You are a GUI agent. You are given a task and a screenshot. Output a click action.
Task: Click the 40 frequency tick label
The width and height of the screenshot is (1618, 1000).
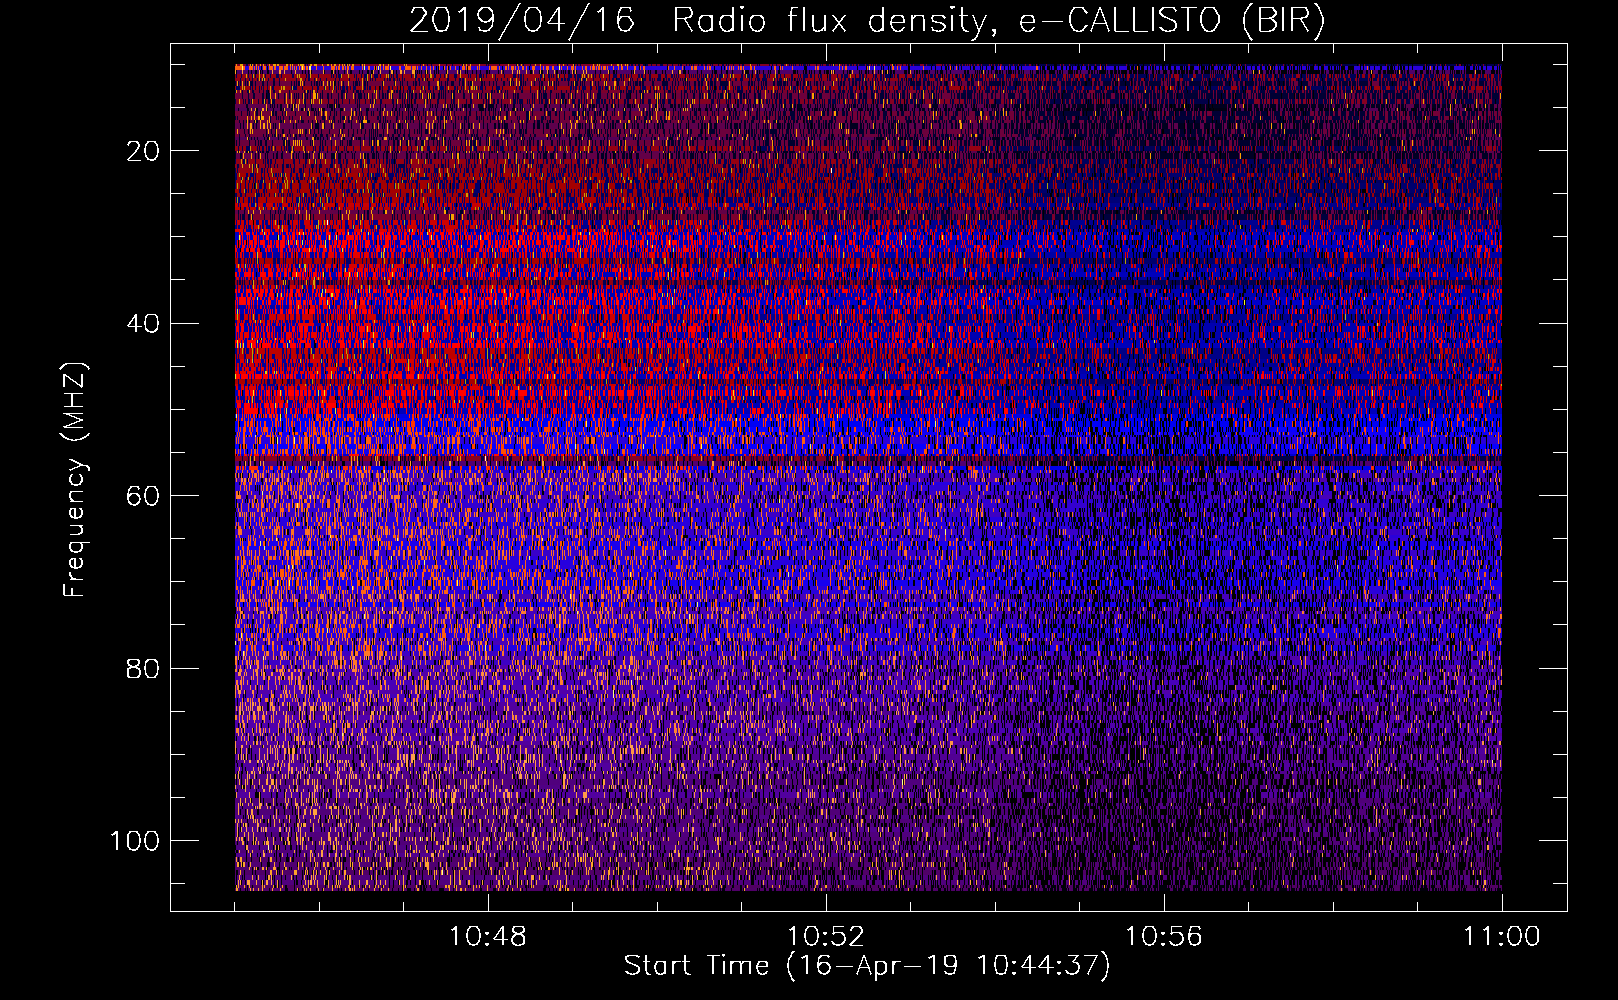click(144, 323)
